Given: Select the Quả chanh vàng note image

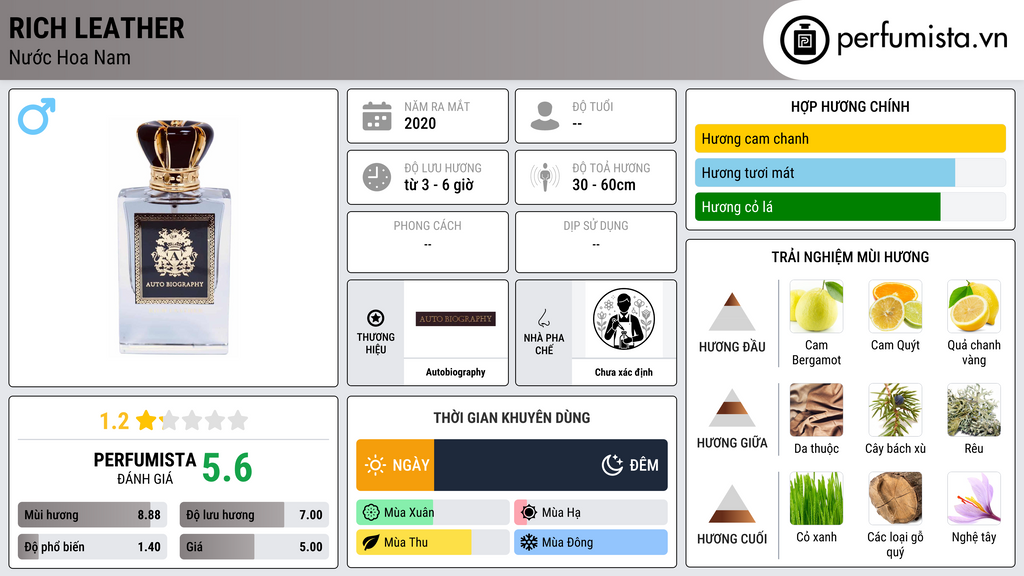Looking at the screenshot, I should pyautogui.click(x=974, y=306).
